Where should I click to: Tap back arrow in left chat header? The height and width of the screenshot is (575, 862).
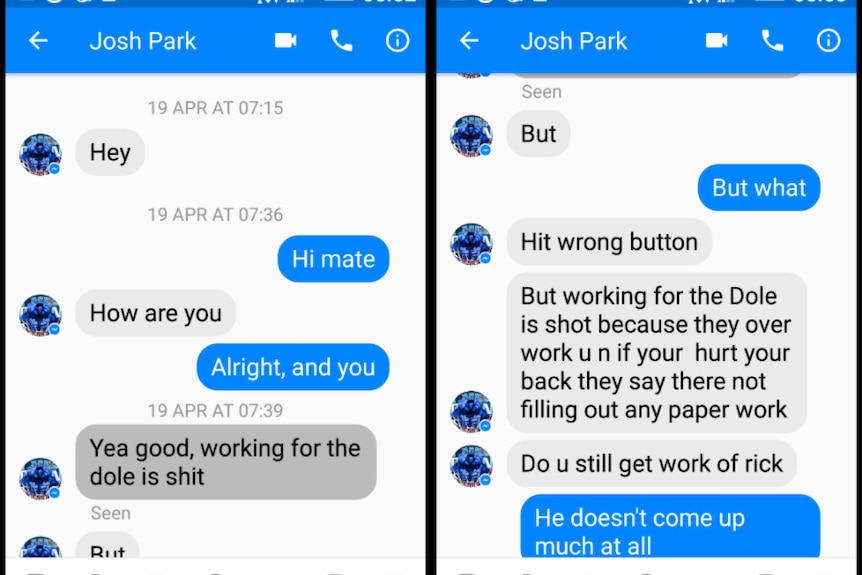pos(38,41)
